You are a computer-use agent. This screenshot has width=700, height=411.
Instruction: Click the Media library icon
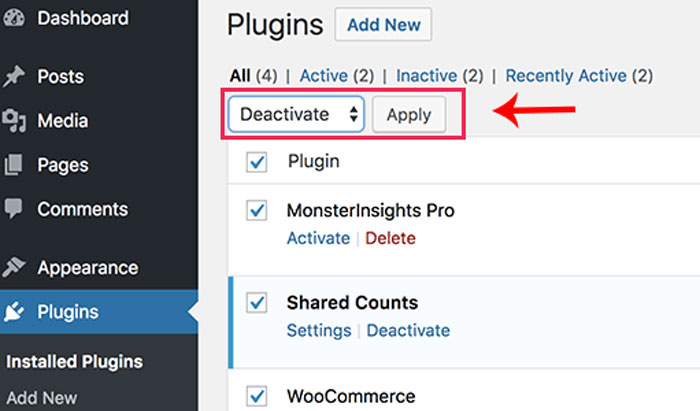coord(14,121)
